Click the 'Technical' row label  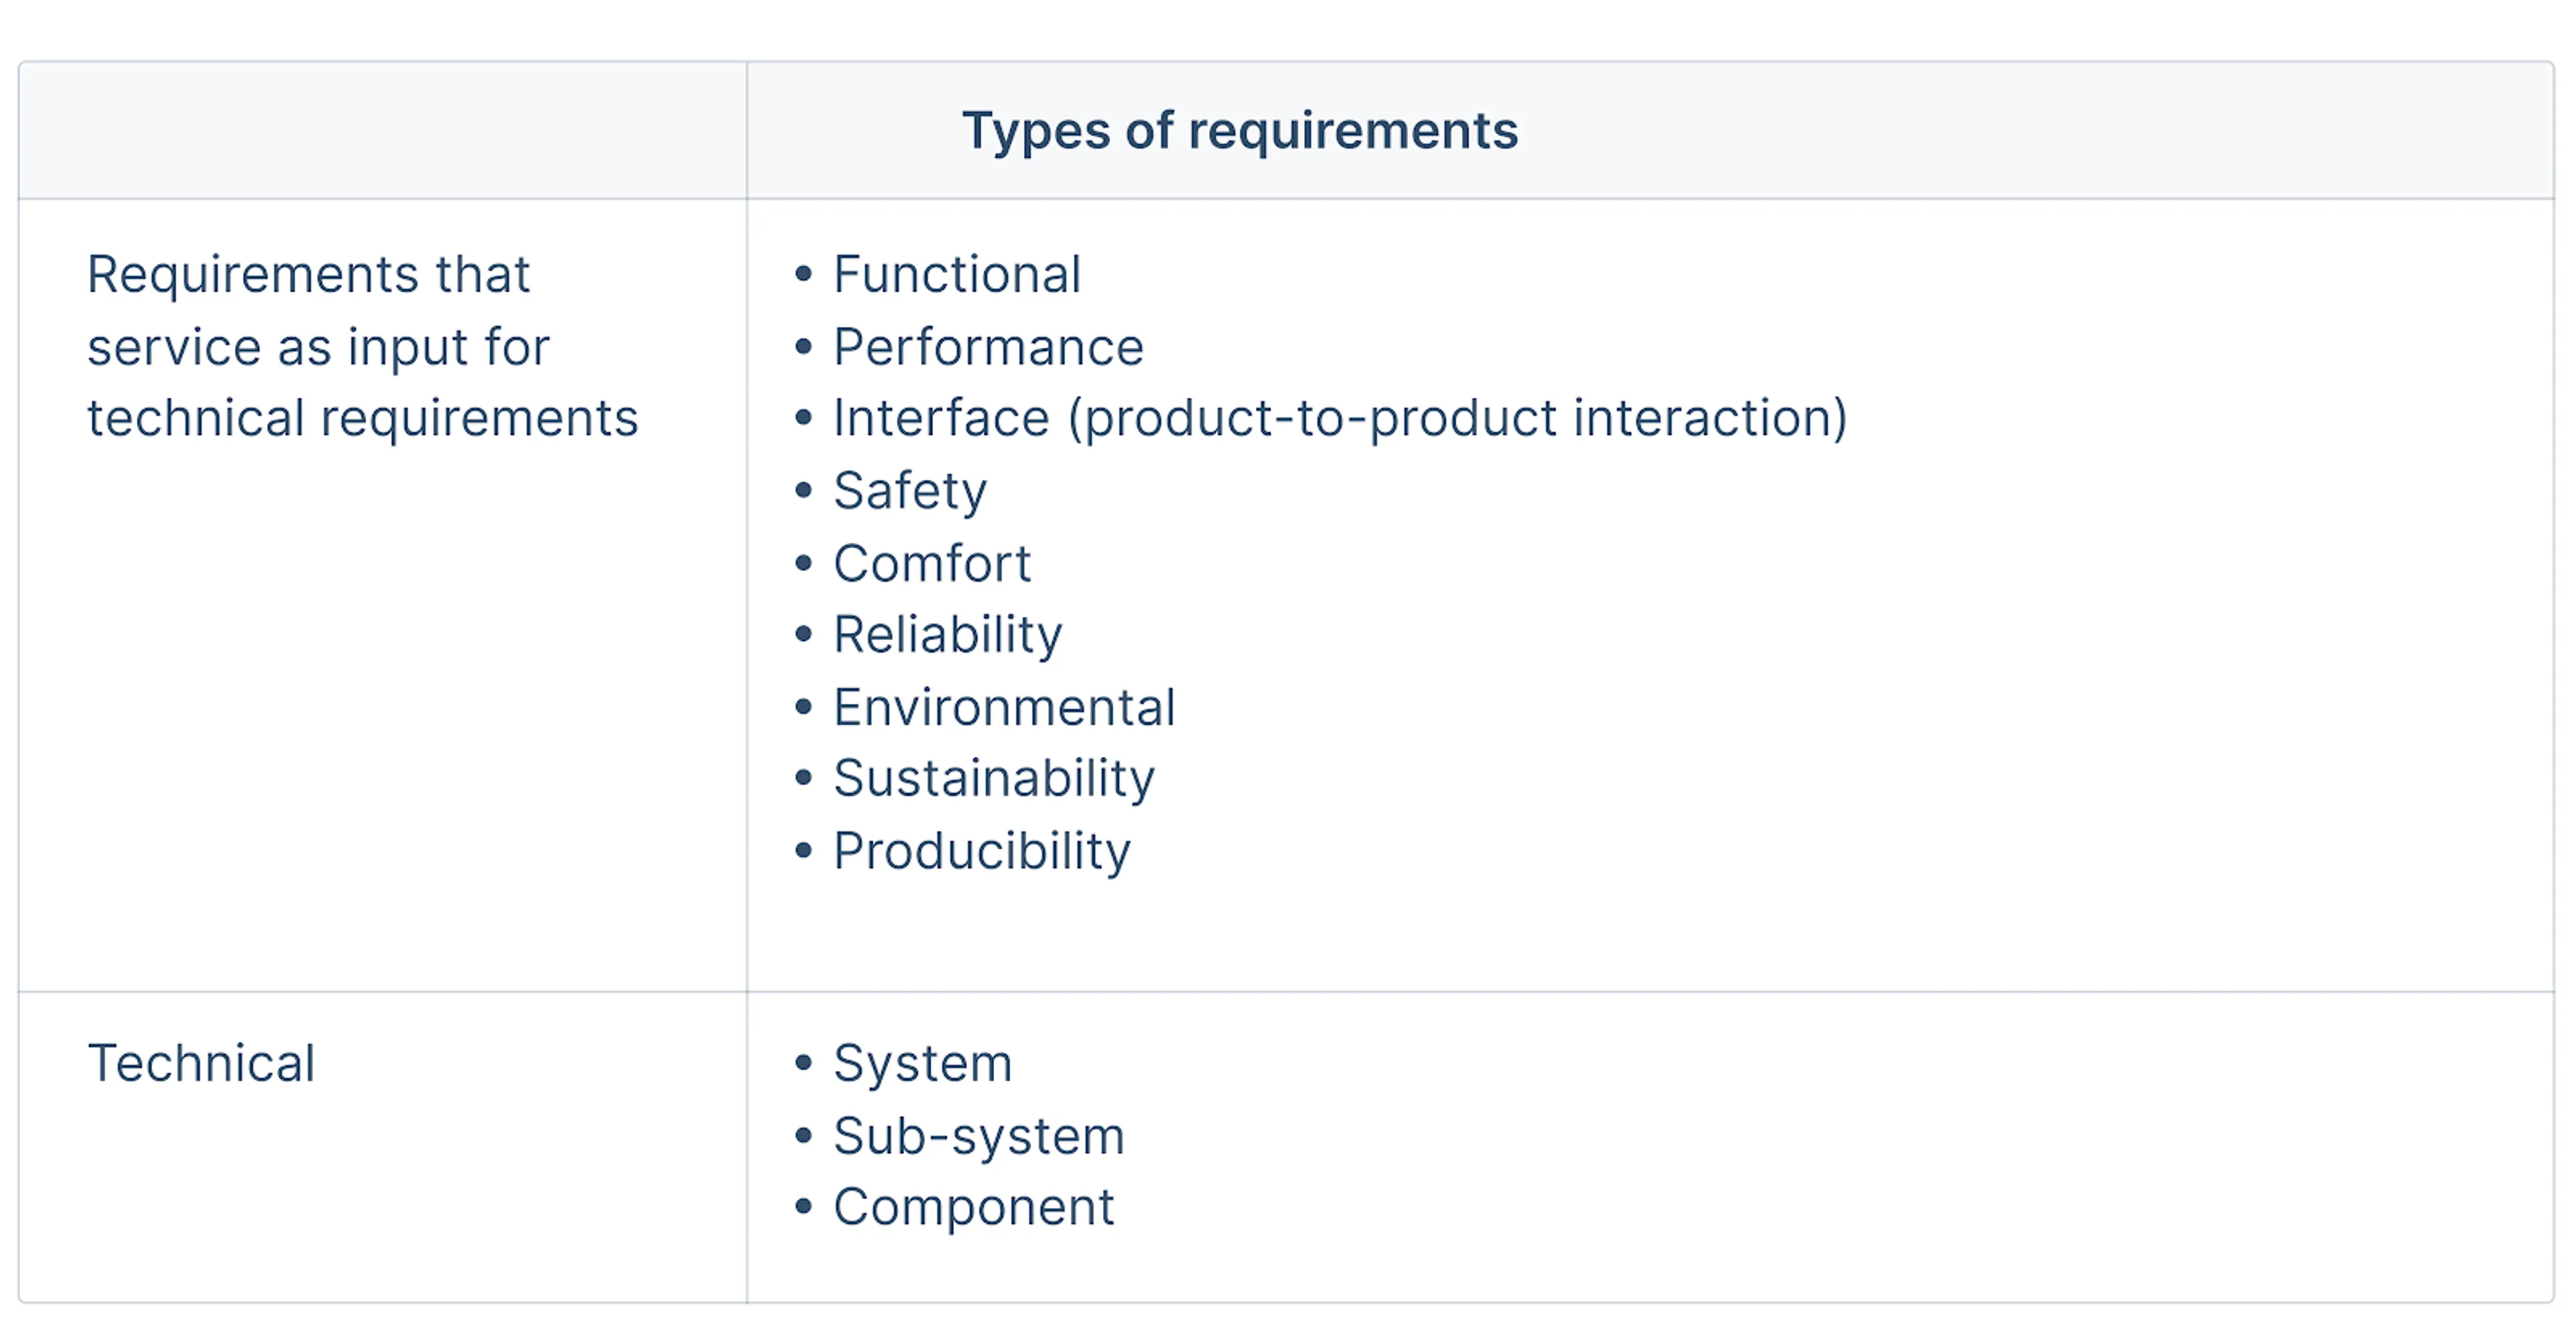pos(201,1063)
